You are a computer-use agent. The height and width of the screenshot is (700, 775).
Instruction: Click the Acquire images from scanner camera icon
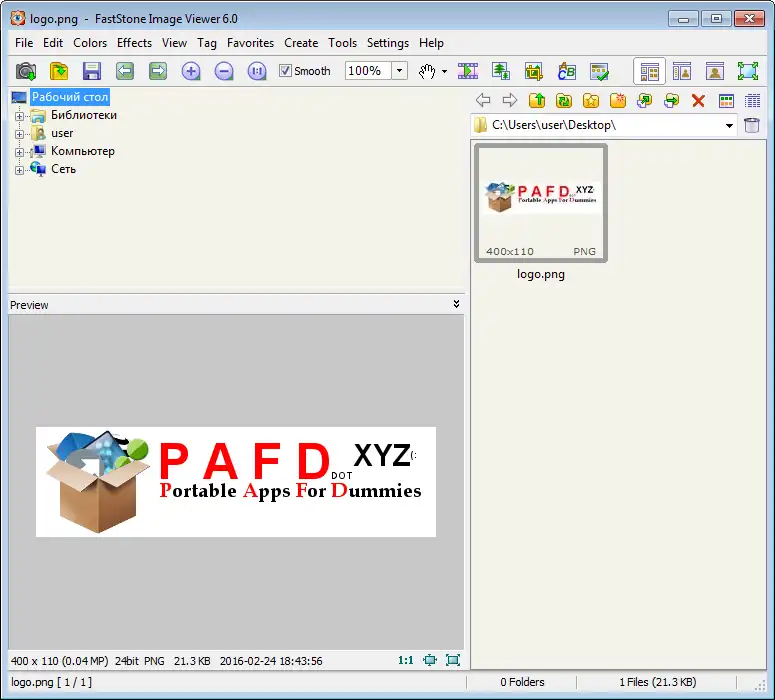click(x=26, y=71)
